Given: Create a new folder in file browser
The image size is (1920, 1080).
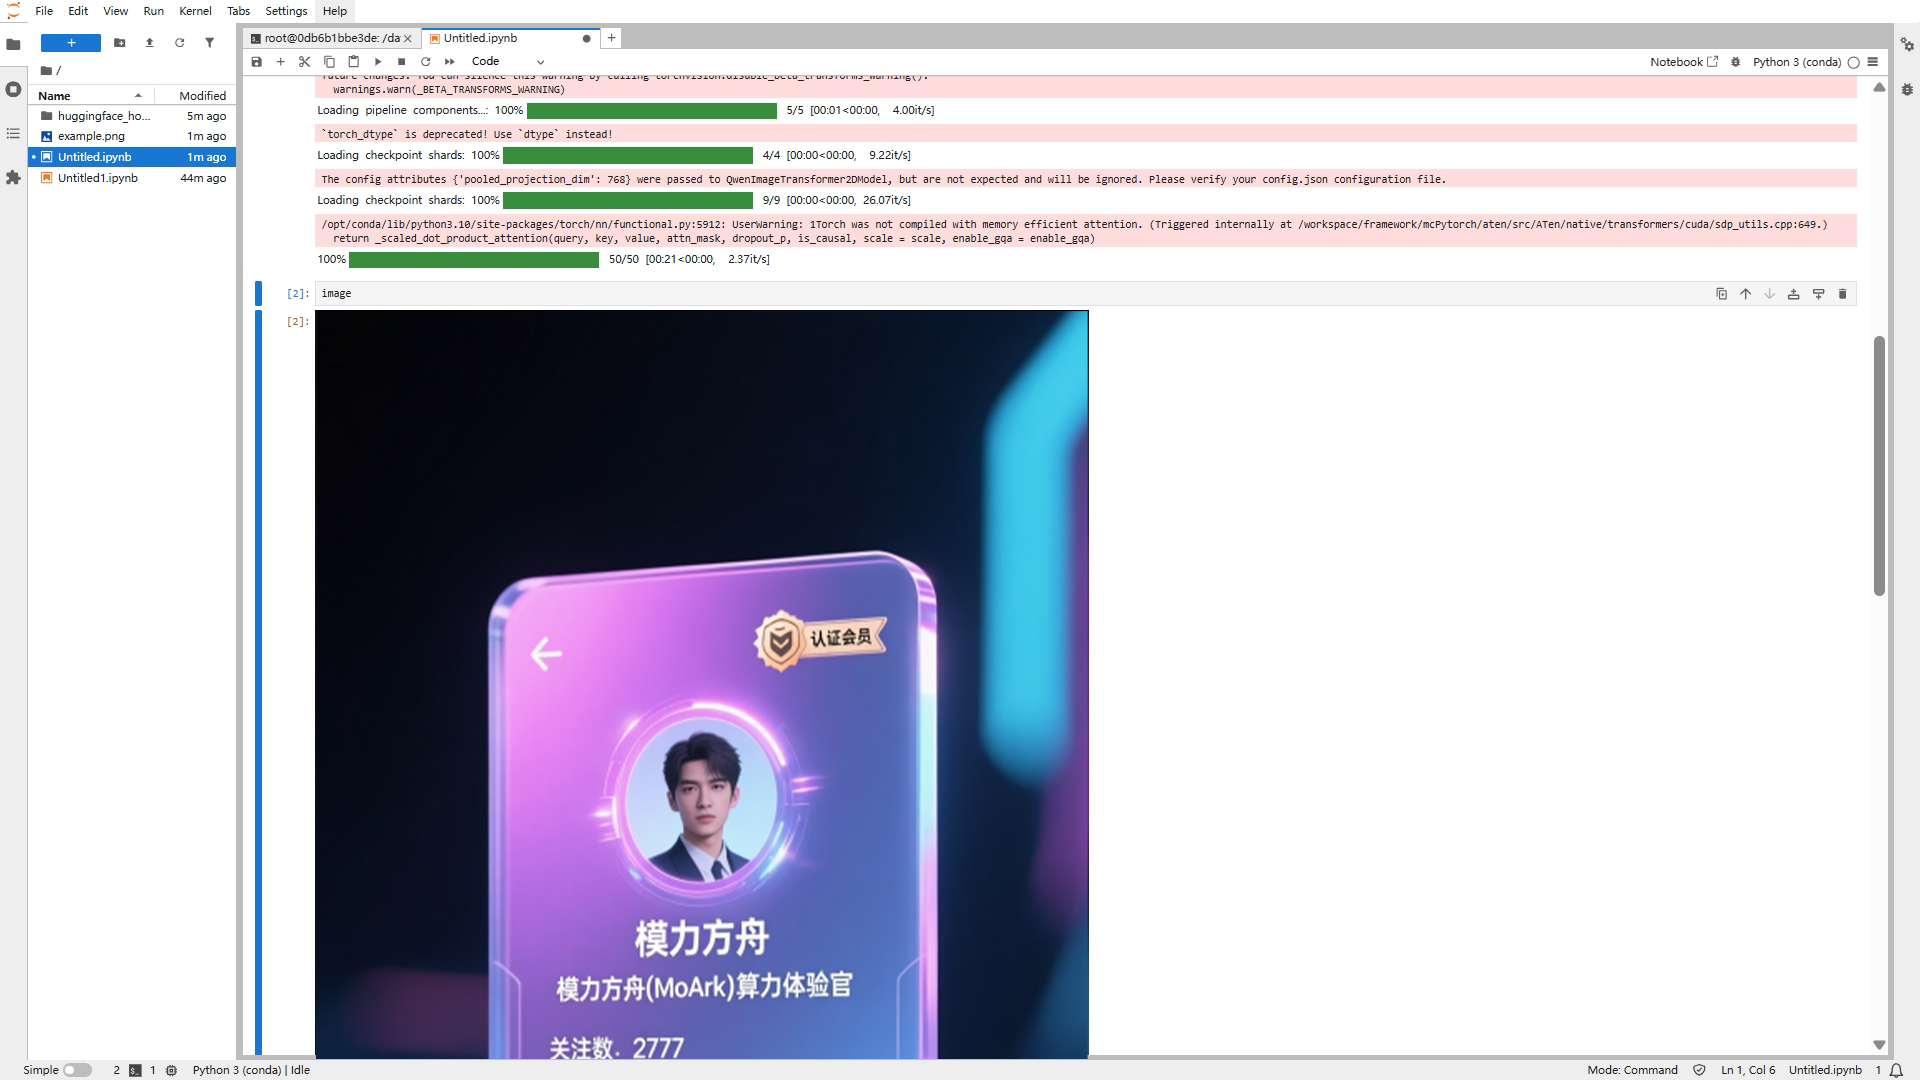Looking at the screenshot, I should click(x=120, y=43).
